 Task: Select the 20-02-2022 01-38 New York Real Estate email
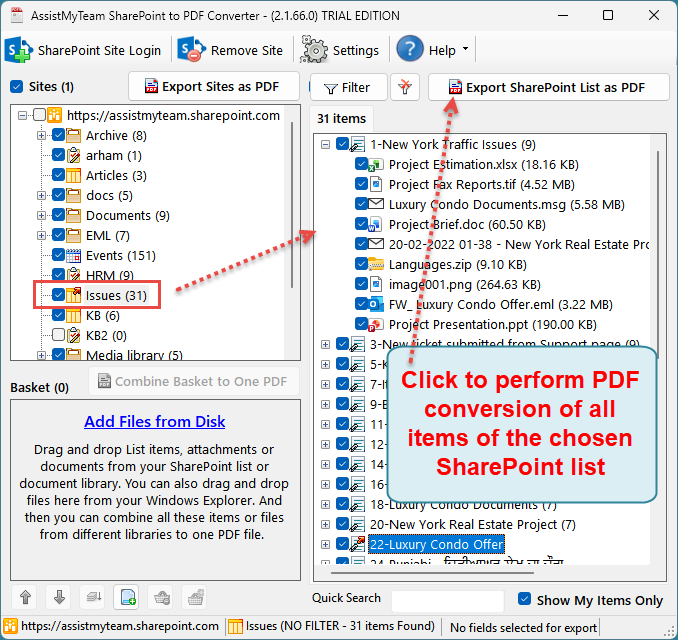(x=518, y=245)
